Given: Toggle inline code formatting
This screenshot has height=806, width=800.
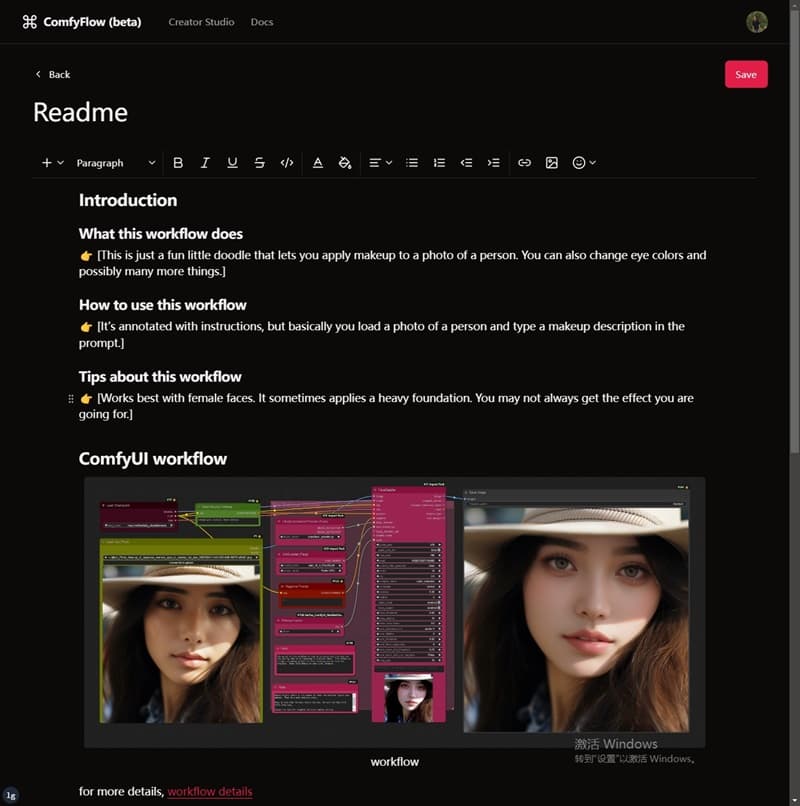Looking at the screenshot, I should [x=287, y=163].
